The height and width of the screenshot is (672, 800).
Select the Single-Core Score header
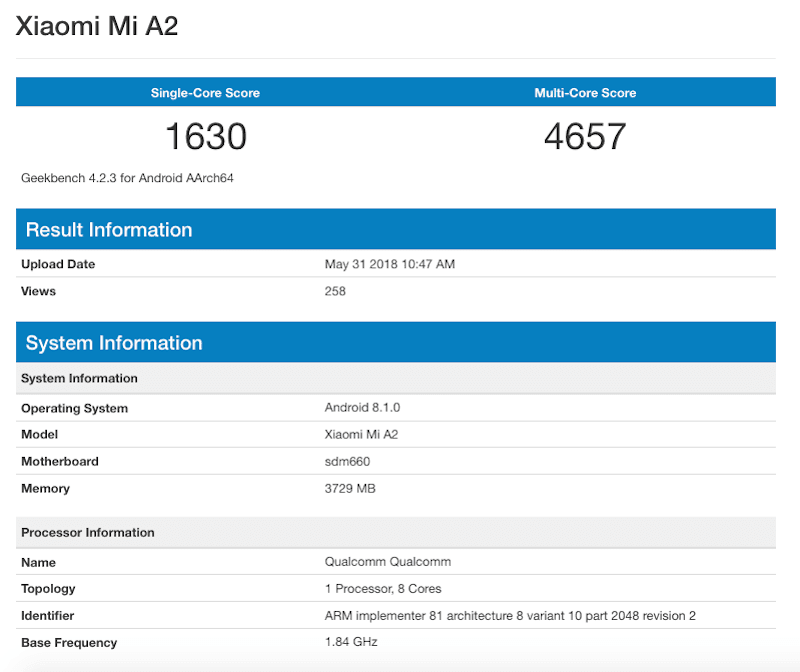[205, 93]
